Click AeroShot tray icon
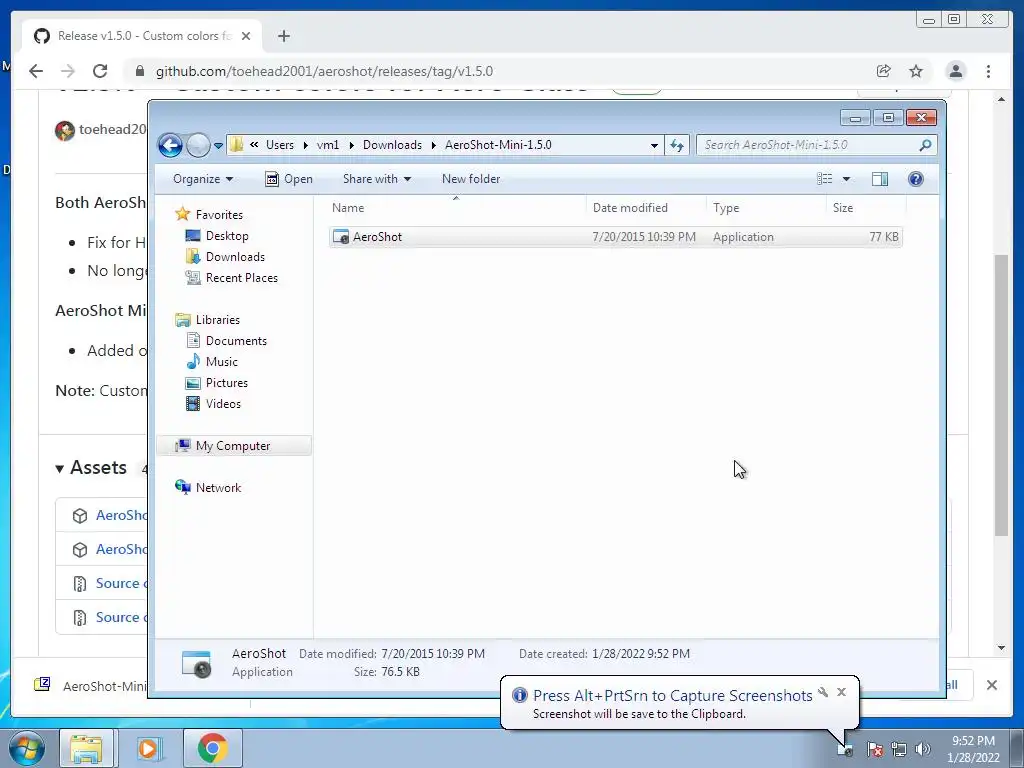 click(845, 749)
